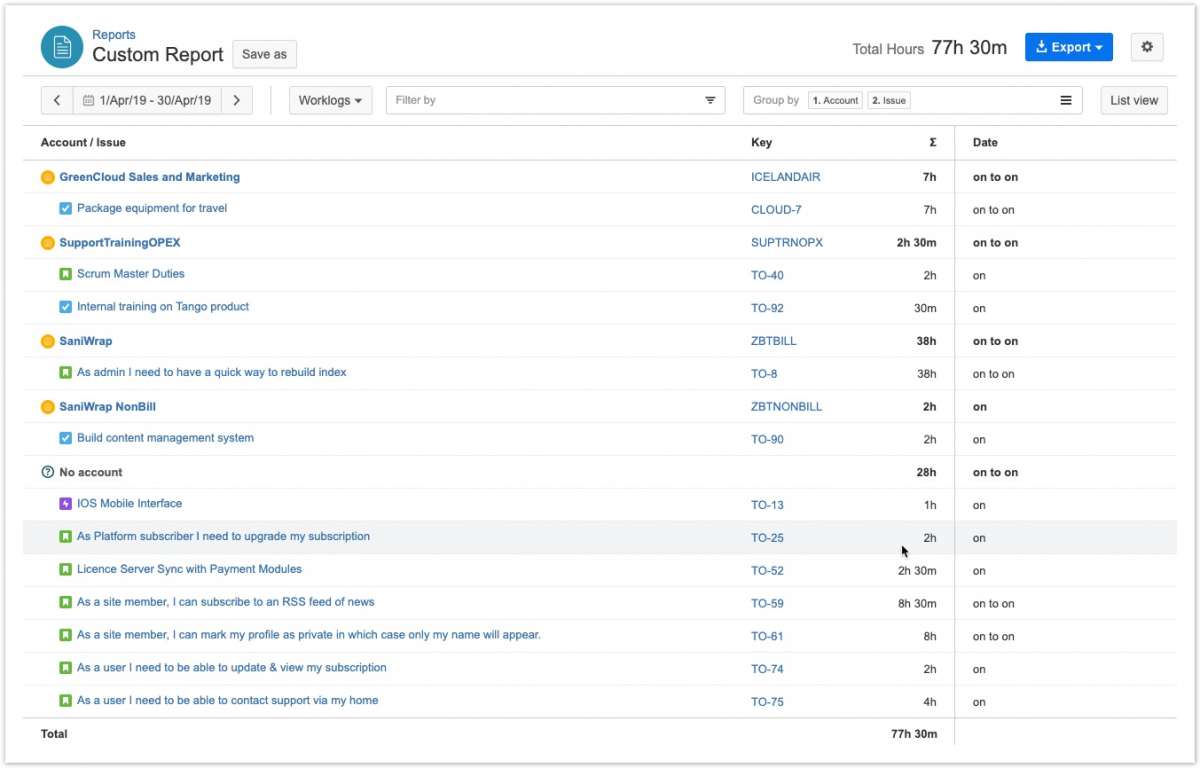Screen dimensions: 1200x768
Task: Select the 1. Account grouping tag
Action: tap(835, 100)
